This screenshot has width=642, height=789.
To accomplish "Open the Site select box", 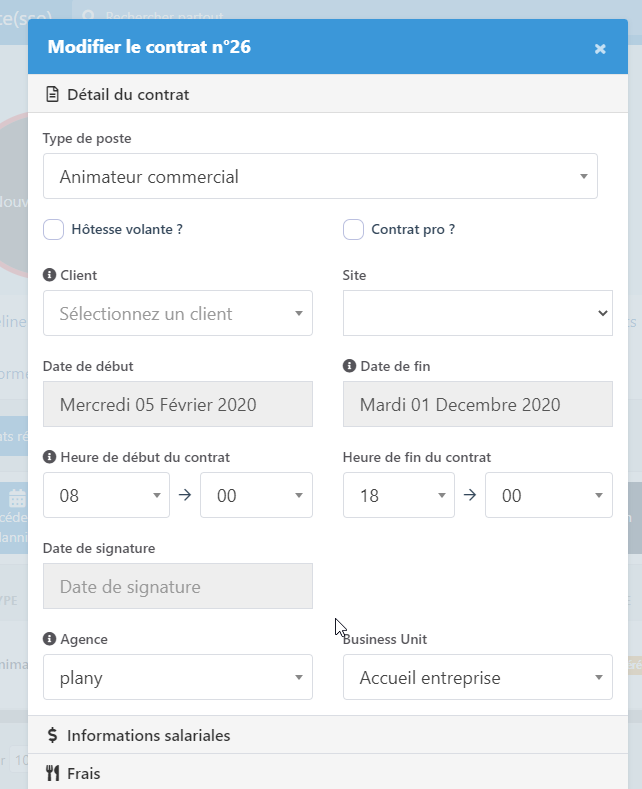I will click(477, 313).
